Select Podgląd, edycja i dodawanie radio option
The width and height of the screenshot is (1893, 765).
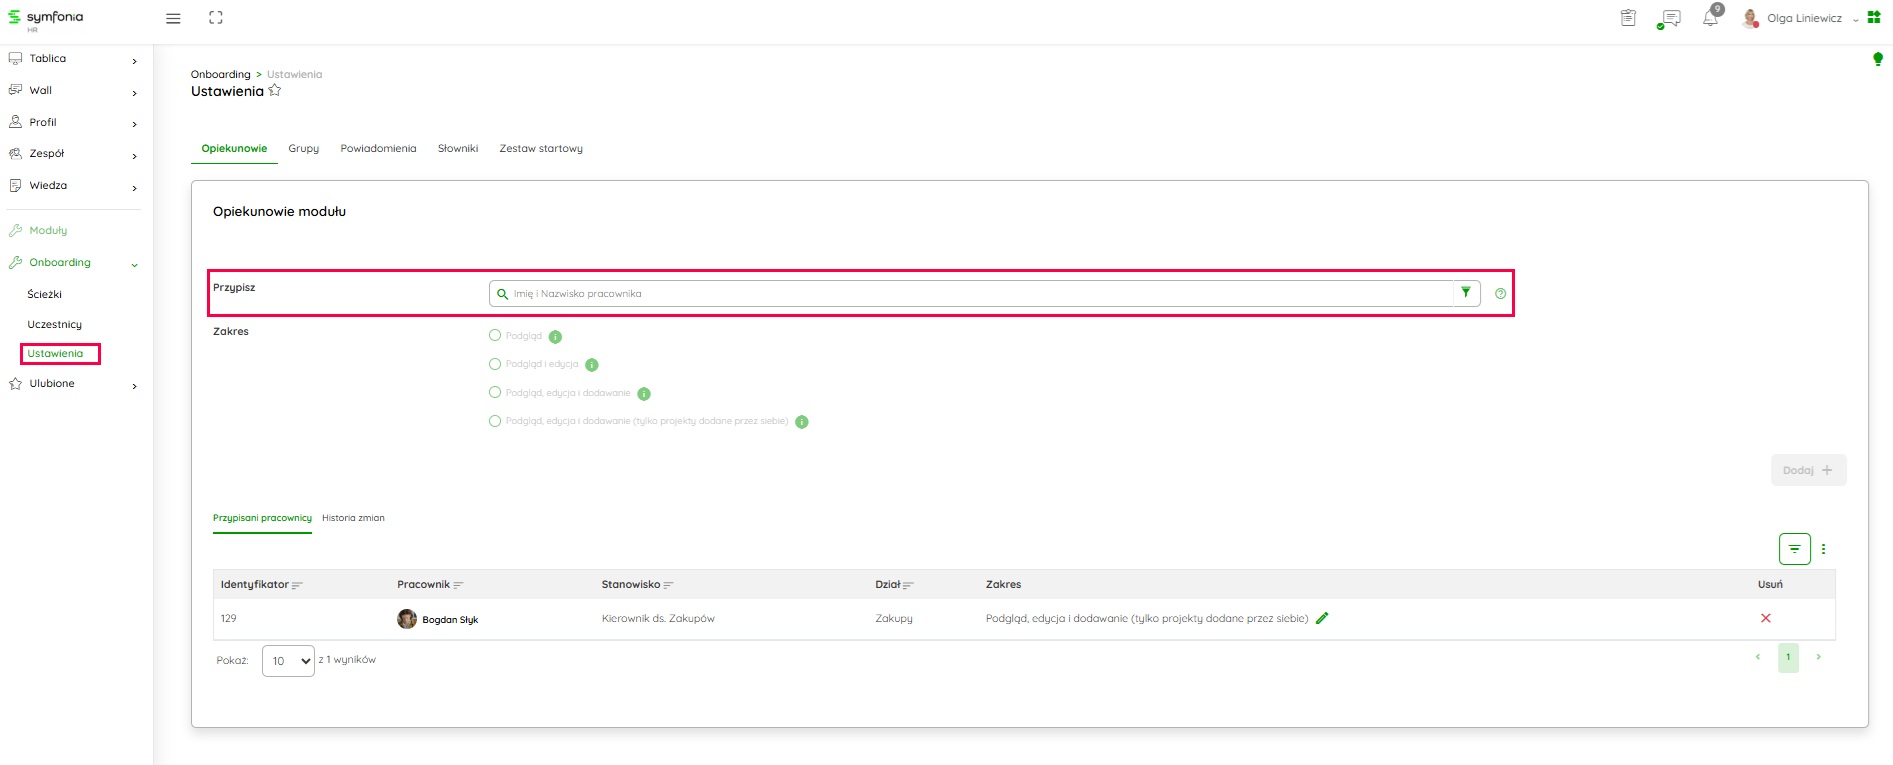click(x=495, y=393)
